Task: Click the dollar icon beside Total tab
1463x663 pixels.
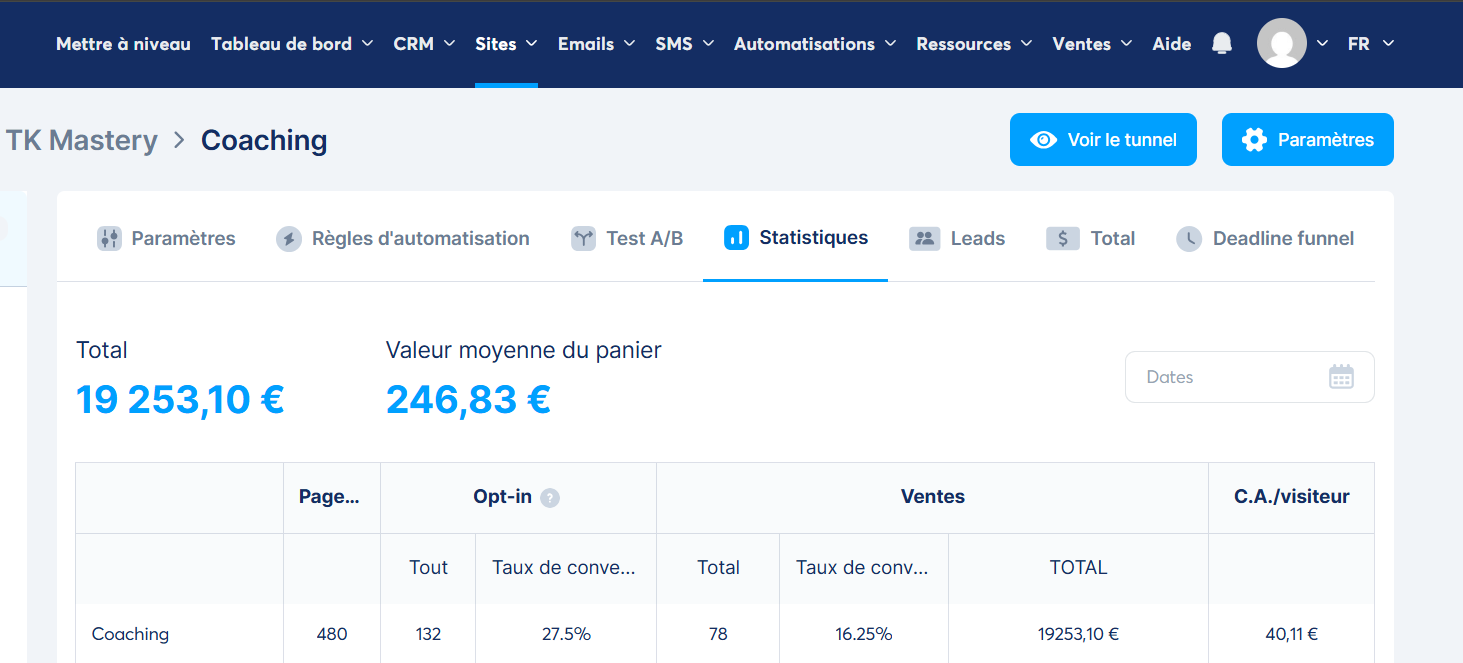Action: coord(1062,239)
